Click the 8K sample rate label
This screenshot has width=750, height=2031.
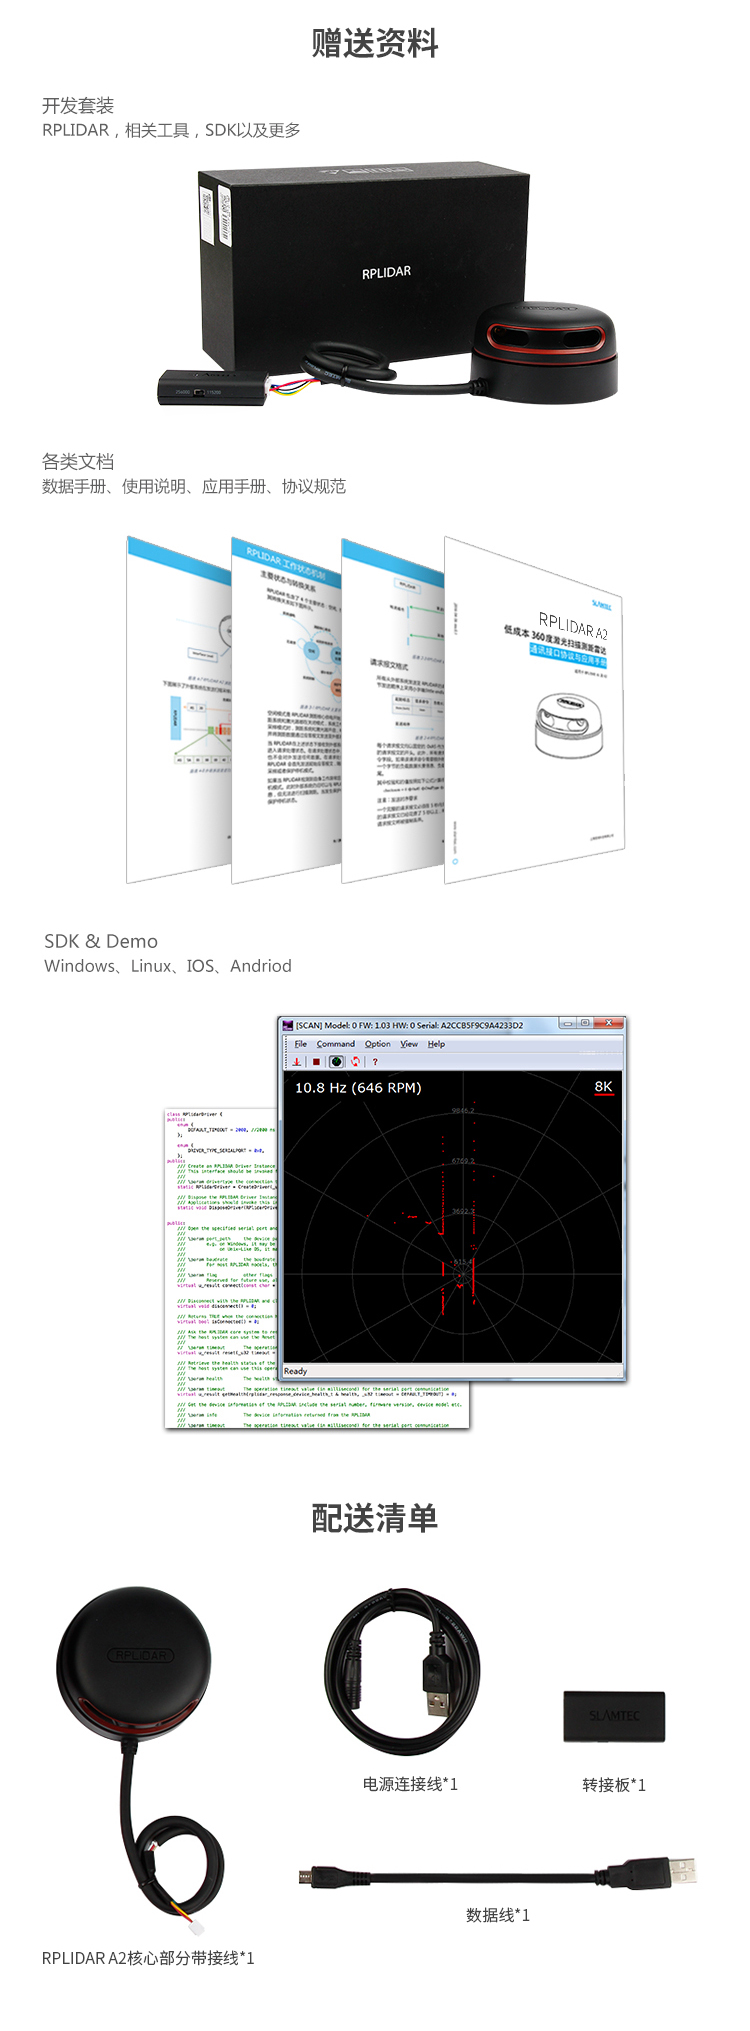coord(603,1087)
